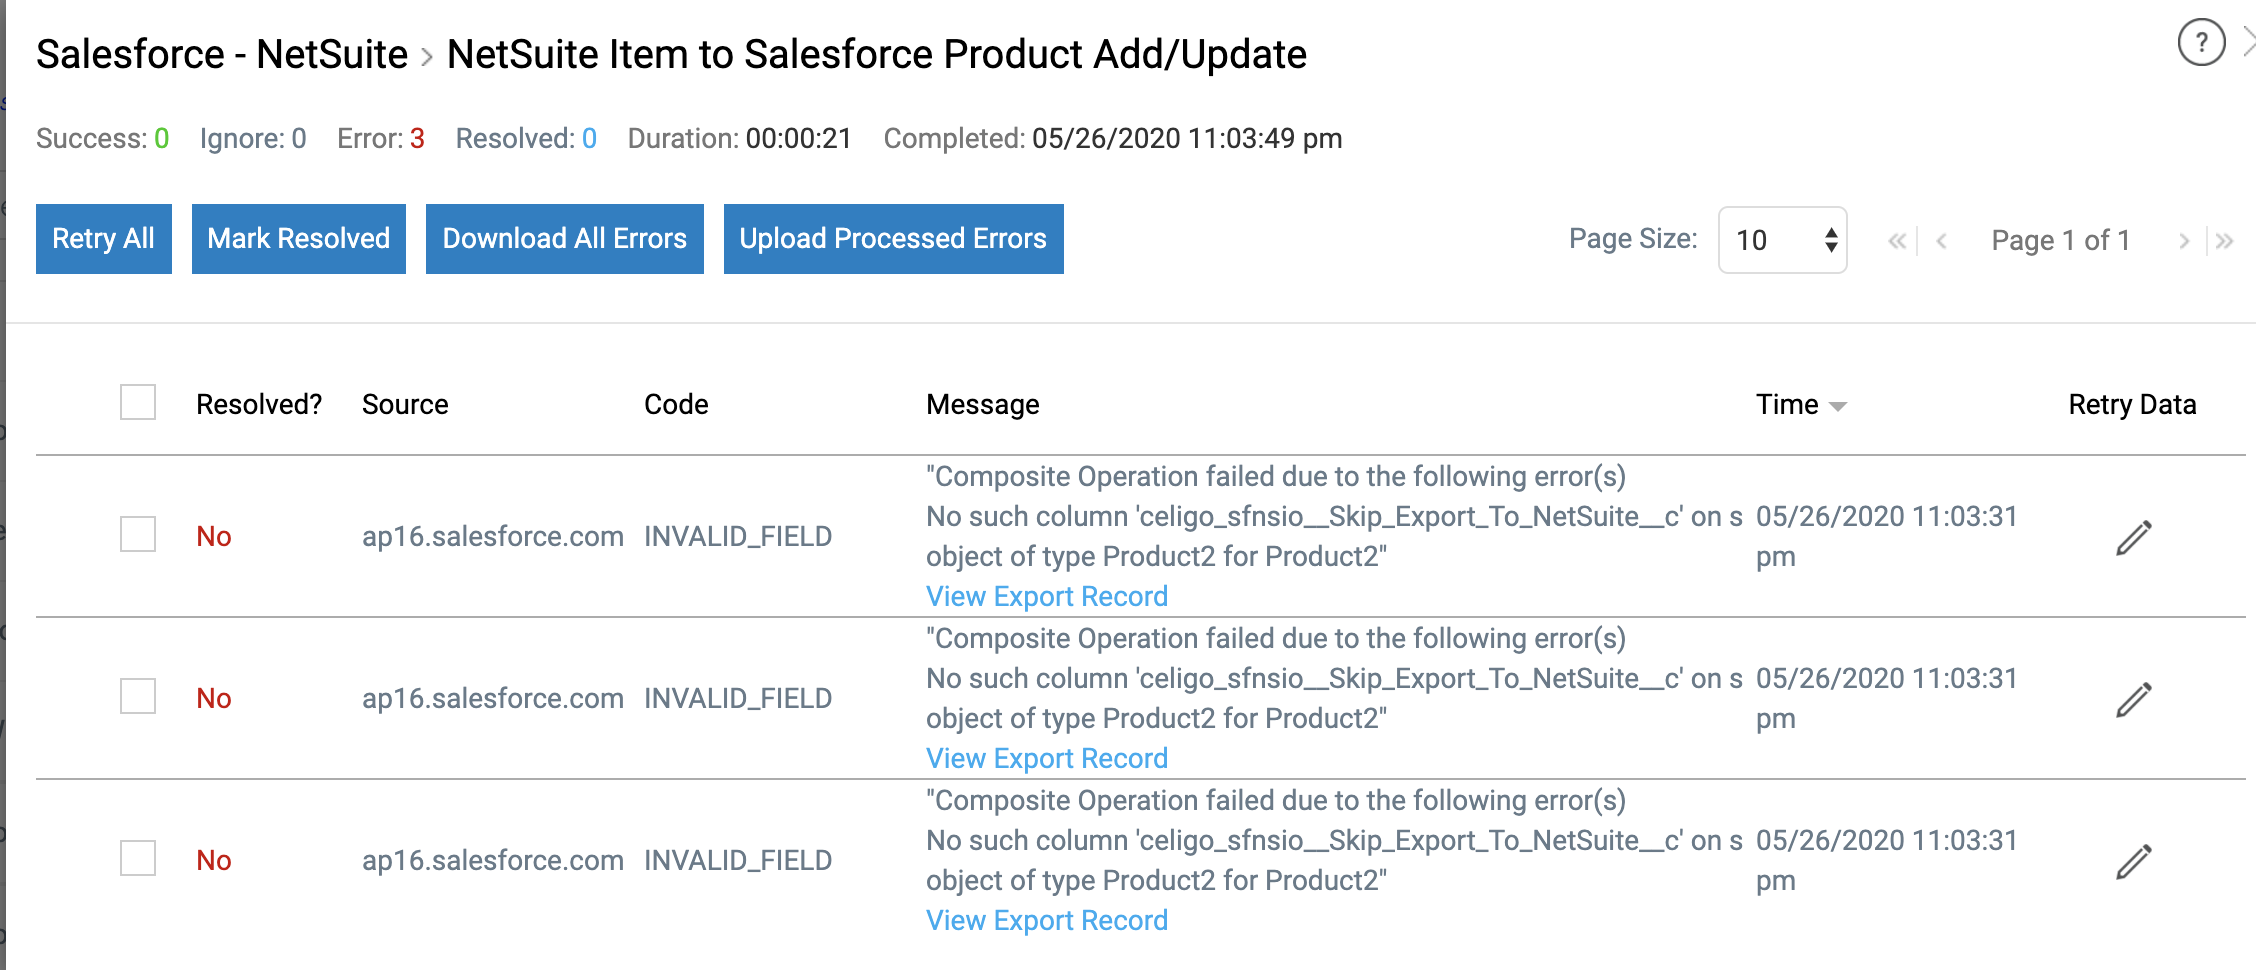This screenshot has height=970, width=2256.
Task: Click Upload Processed Errors button
Action: tap(894, 239)
